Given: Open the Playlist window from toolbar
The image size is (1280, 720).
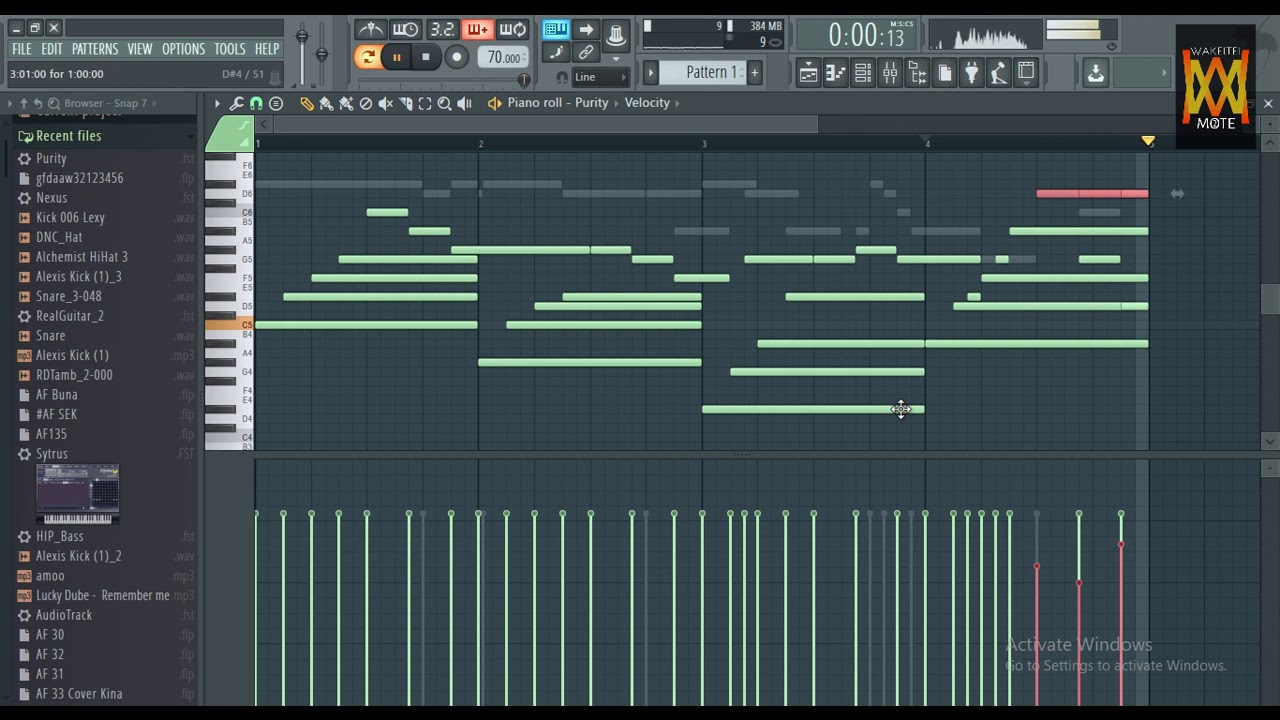Looking at the screenshot, I should click(x=808, y=73).
